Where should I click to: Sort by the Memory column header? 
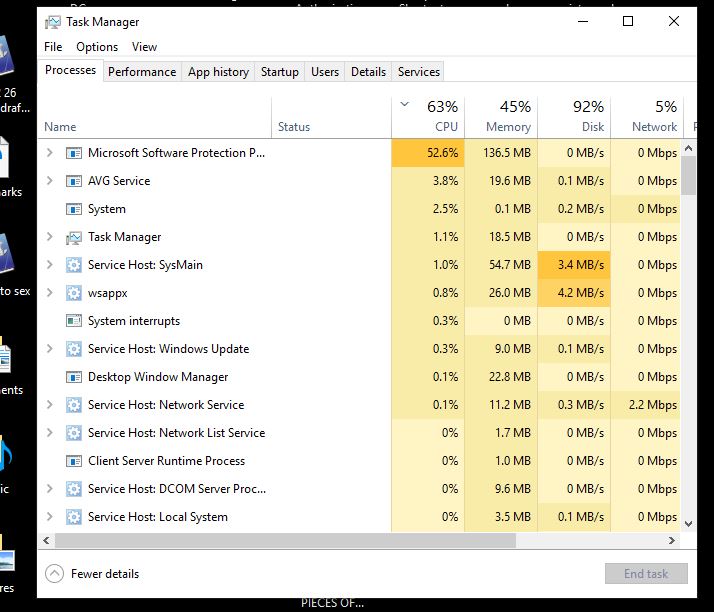[x=501, y=117]
